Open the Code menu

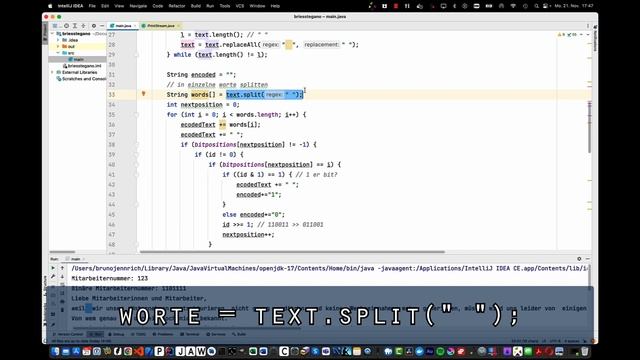[x=158, y=6]
